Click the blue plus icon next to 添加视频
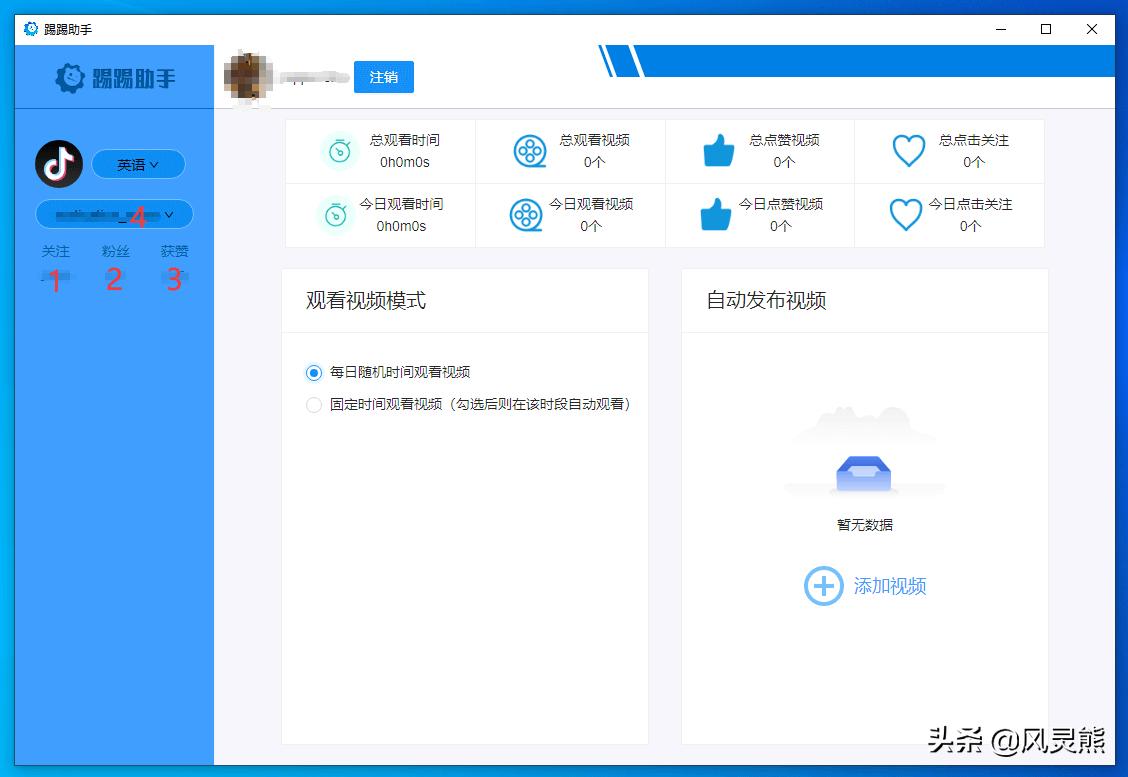This screenshot has width=1128, height=777. (823, 586)
